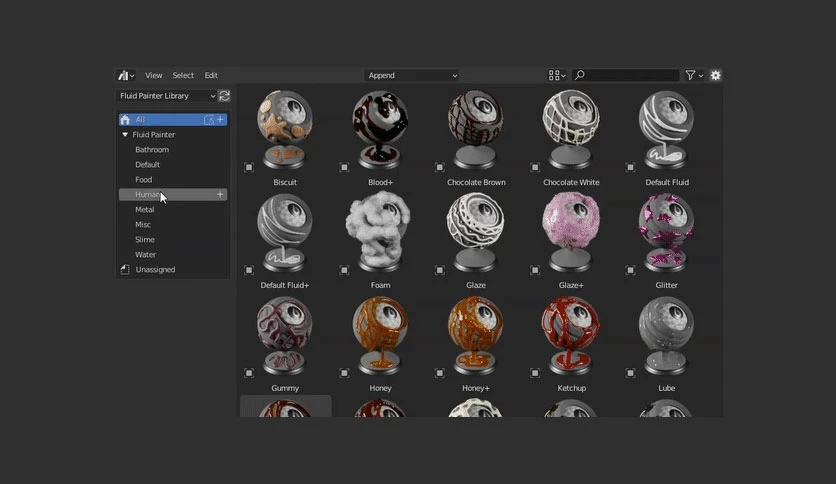Add a catalog with Human row plus

pyautogui.click(x=220, y=195)
